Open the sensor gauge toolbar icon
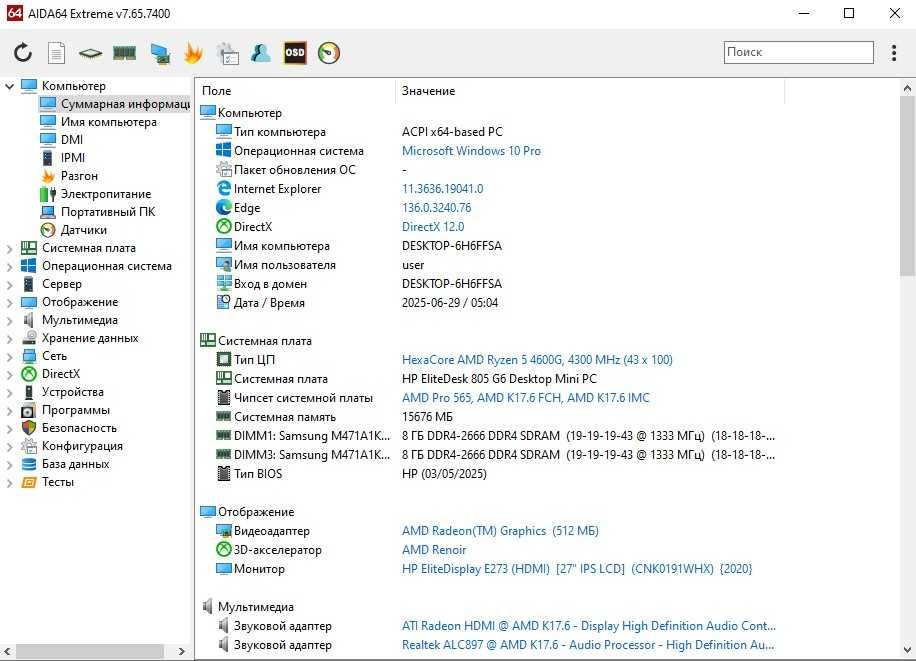The height and width of the screenshot is (661, 916). pyautogui.click(x=329, y=53)
